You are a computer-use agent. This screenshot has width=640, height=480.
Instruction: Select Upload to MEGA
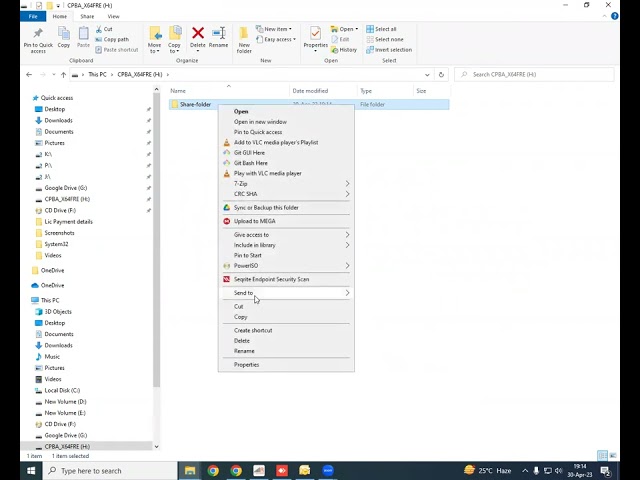286,221
